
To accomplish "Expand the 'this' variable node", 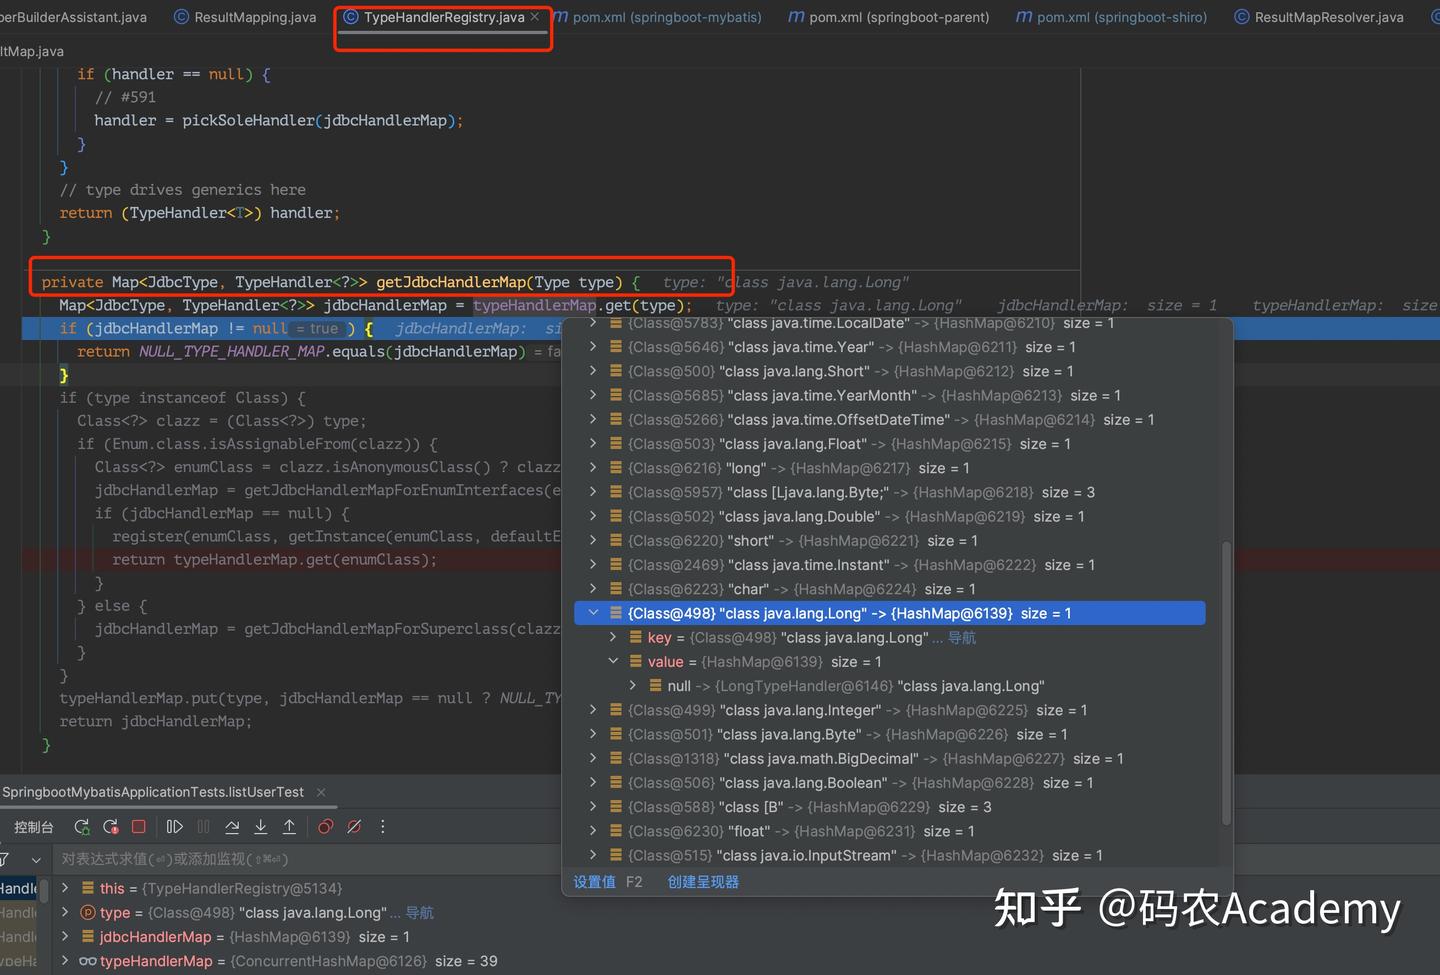I will click(65, 888).
